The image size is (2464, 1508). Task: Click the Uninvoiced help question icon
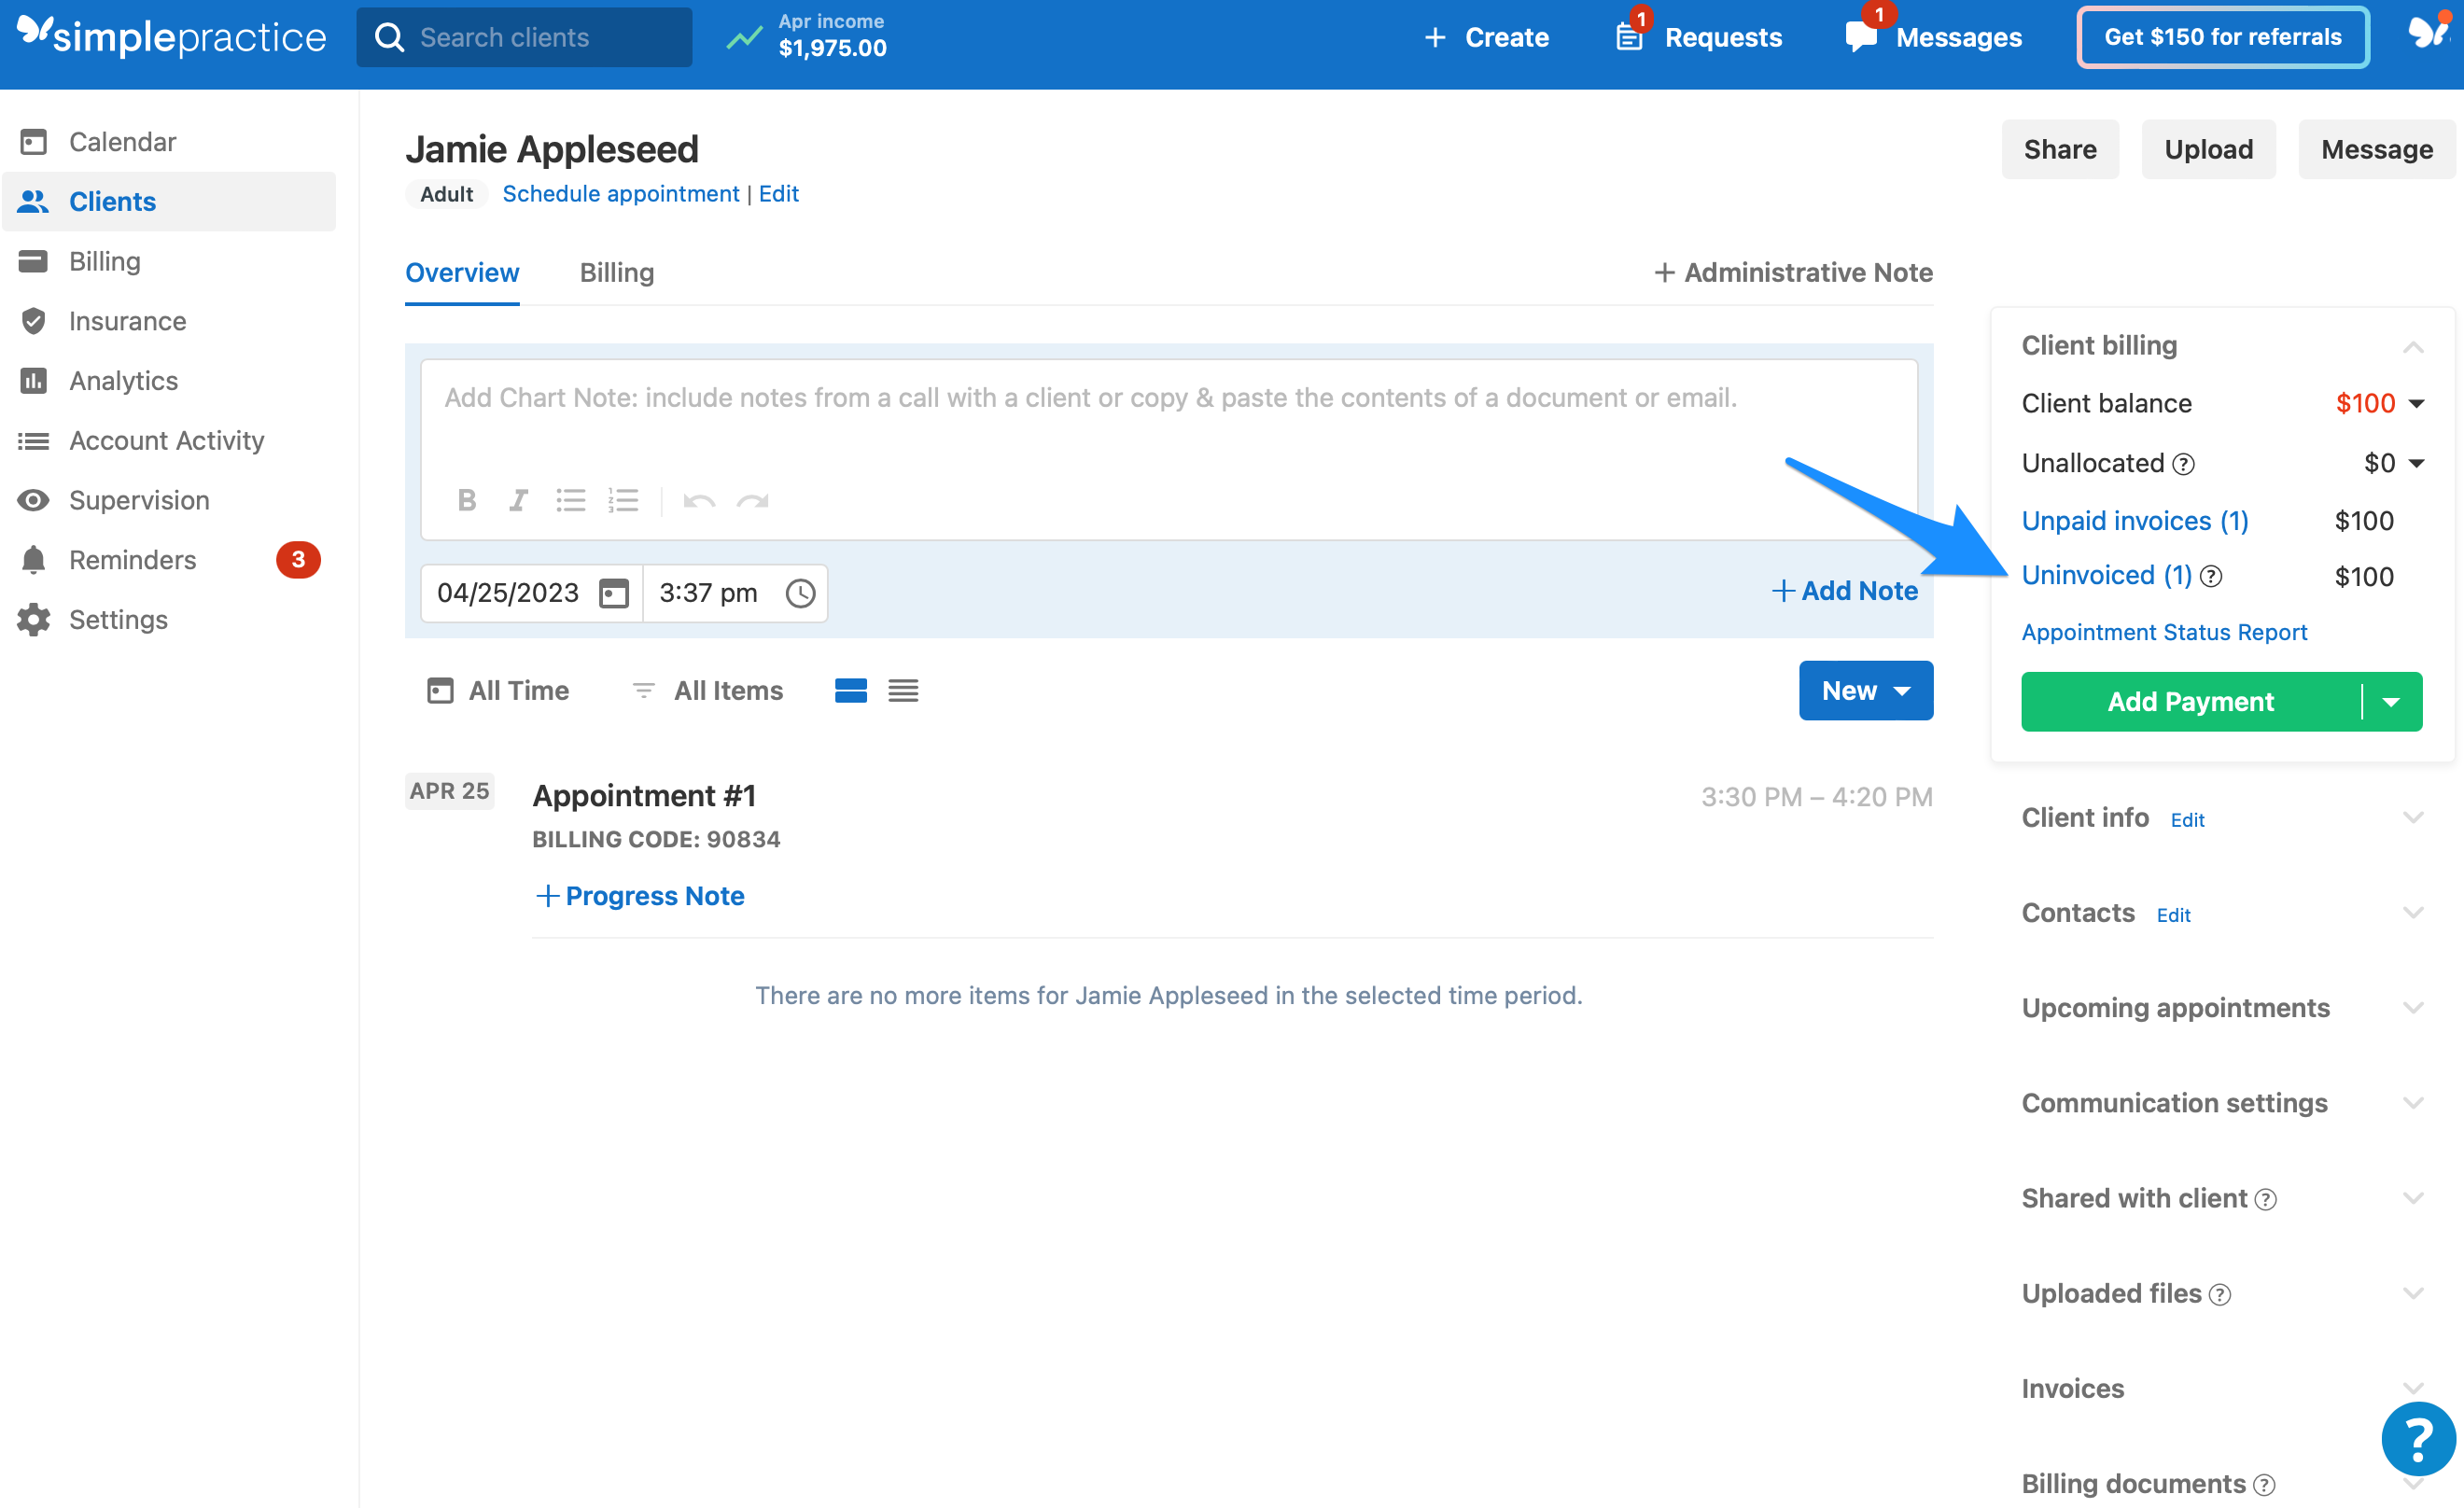2212,577
